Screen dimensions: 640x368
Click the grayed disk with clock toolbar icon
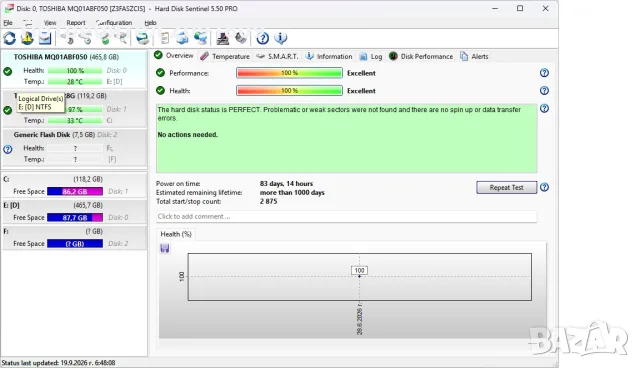click(x=85, y=38)
